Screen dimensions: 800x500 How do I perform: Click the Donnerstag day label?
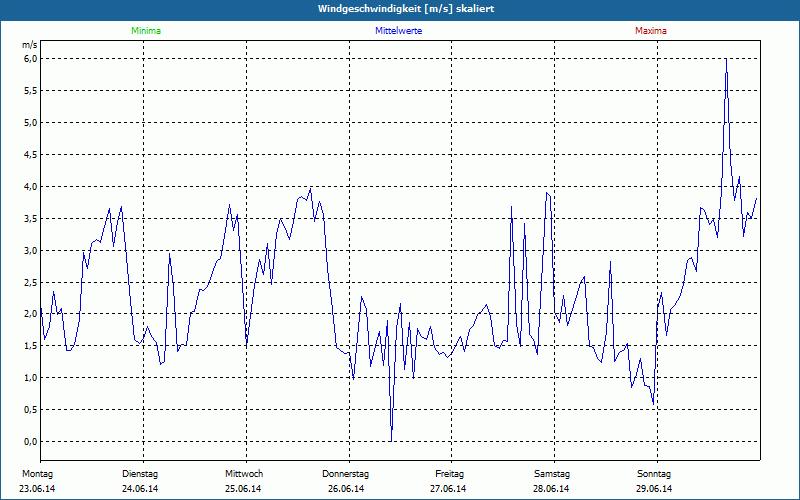345,474
